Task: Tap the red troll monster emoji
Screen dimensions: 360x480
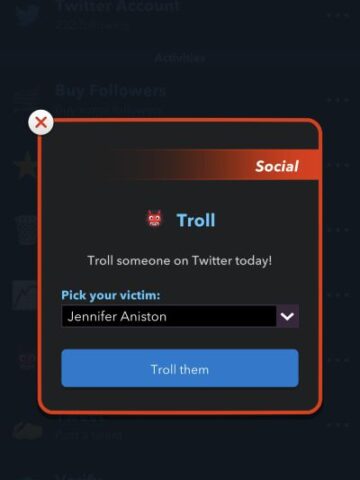Action: [154, 219]
